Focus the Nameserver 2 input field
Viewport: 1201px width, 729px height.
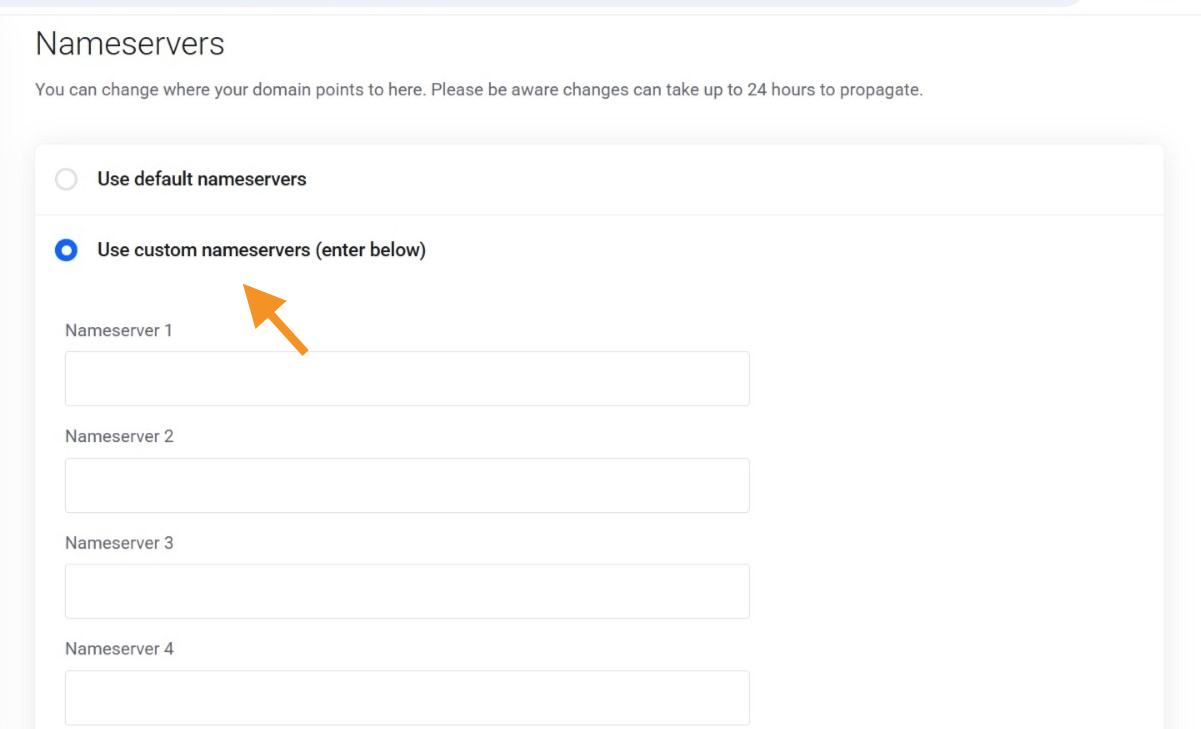[x=407, y=485]
